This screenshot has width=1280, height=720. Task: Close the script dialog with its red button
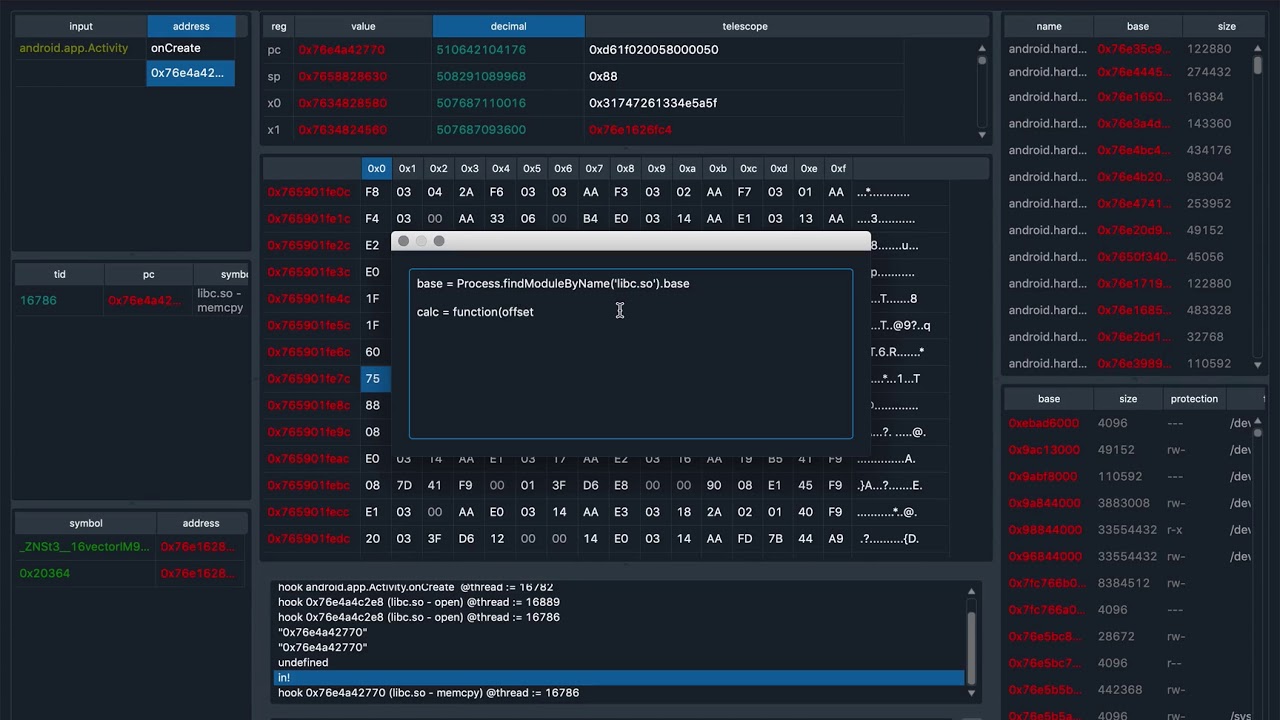coord(403,241)
